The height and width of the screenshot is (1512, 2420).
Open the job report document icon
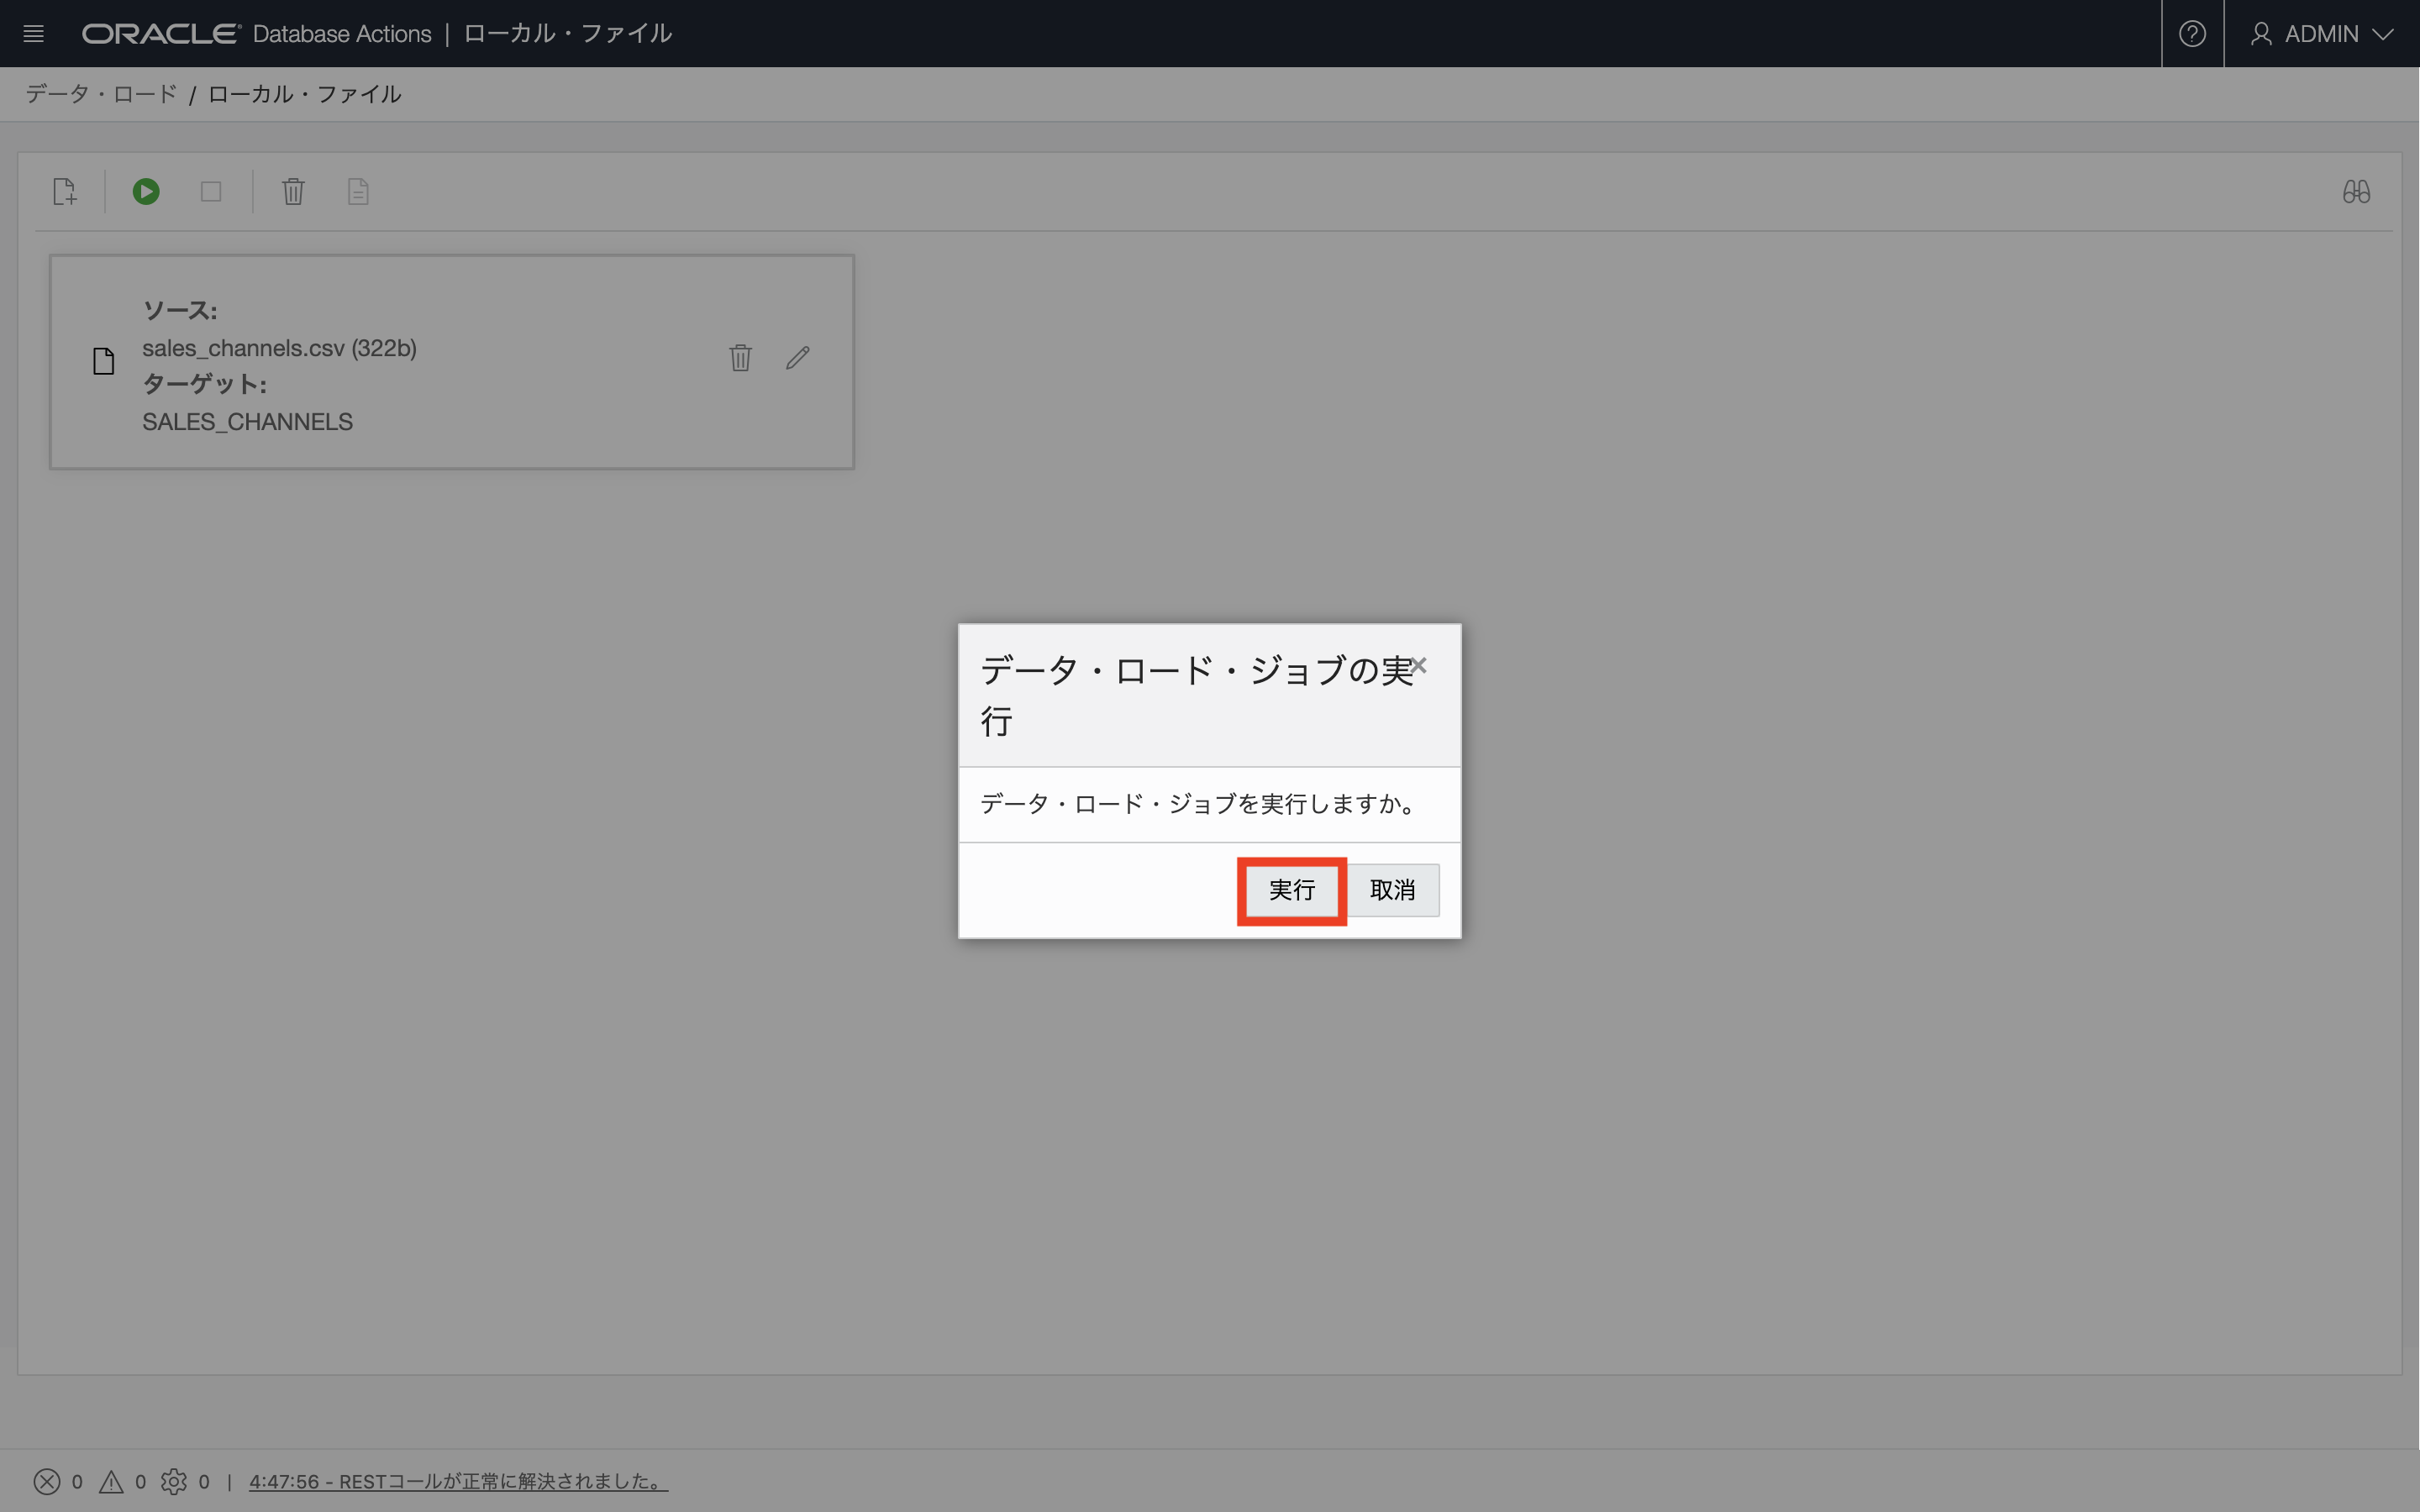[358, 191]
